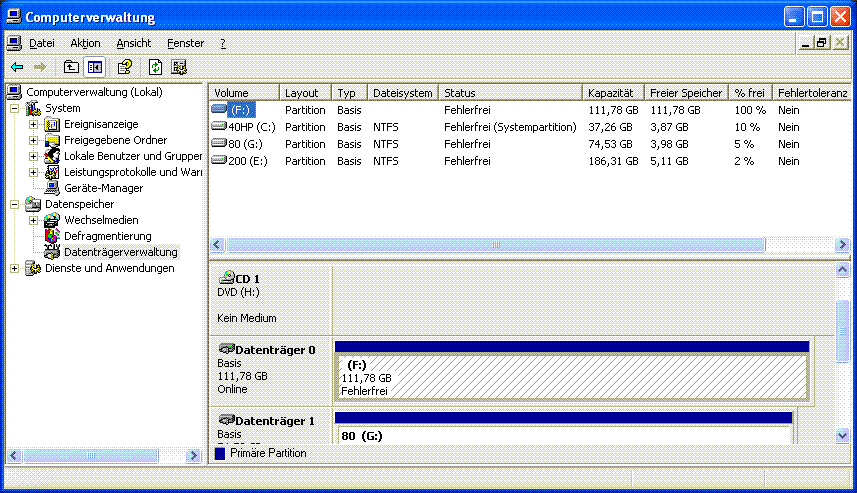Viewport: 857px width, 493px height.
Task: Collapse the Datenspeicher node
Action: 15,204
